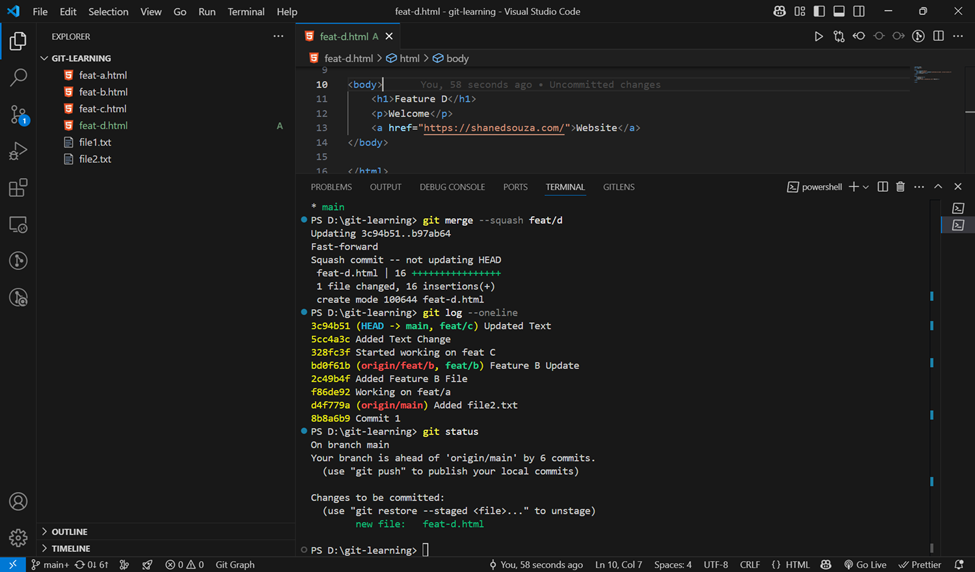Customize layout icon in title bar
This screenshot has width=975, height=572.
tap(800, 11)
